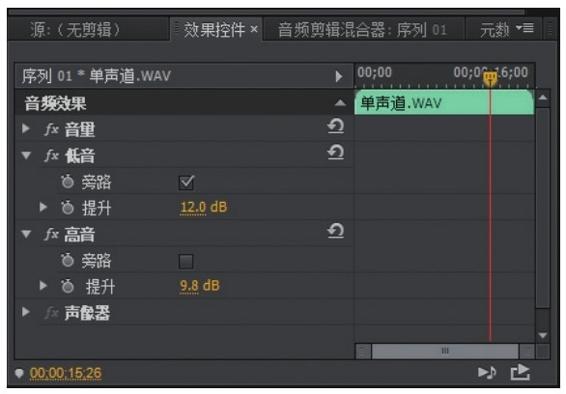
Task: Click the 00;00;15;26 timecode
Action: (x=65, y=373)
